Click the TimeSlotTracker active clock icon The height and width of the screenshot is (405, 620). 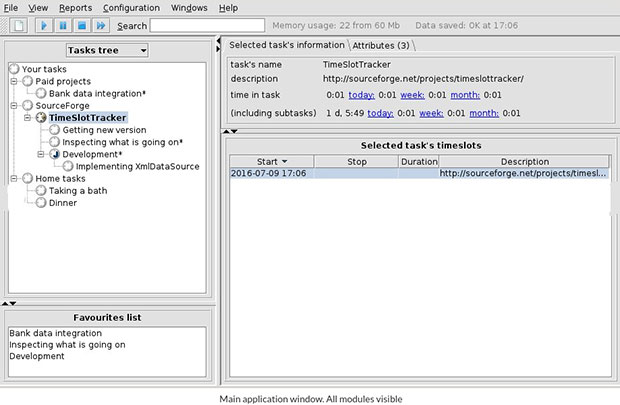point(41,118)
